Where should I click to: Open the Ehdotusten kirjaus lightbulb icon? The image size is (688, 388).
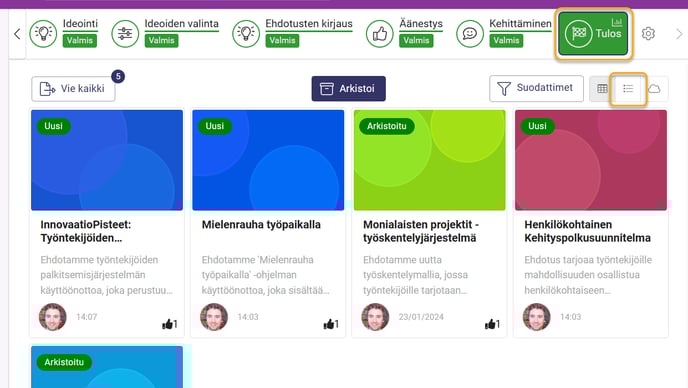pos(246,33)
